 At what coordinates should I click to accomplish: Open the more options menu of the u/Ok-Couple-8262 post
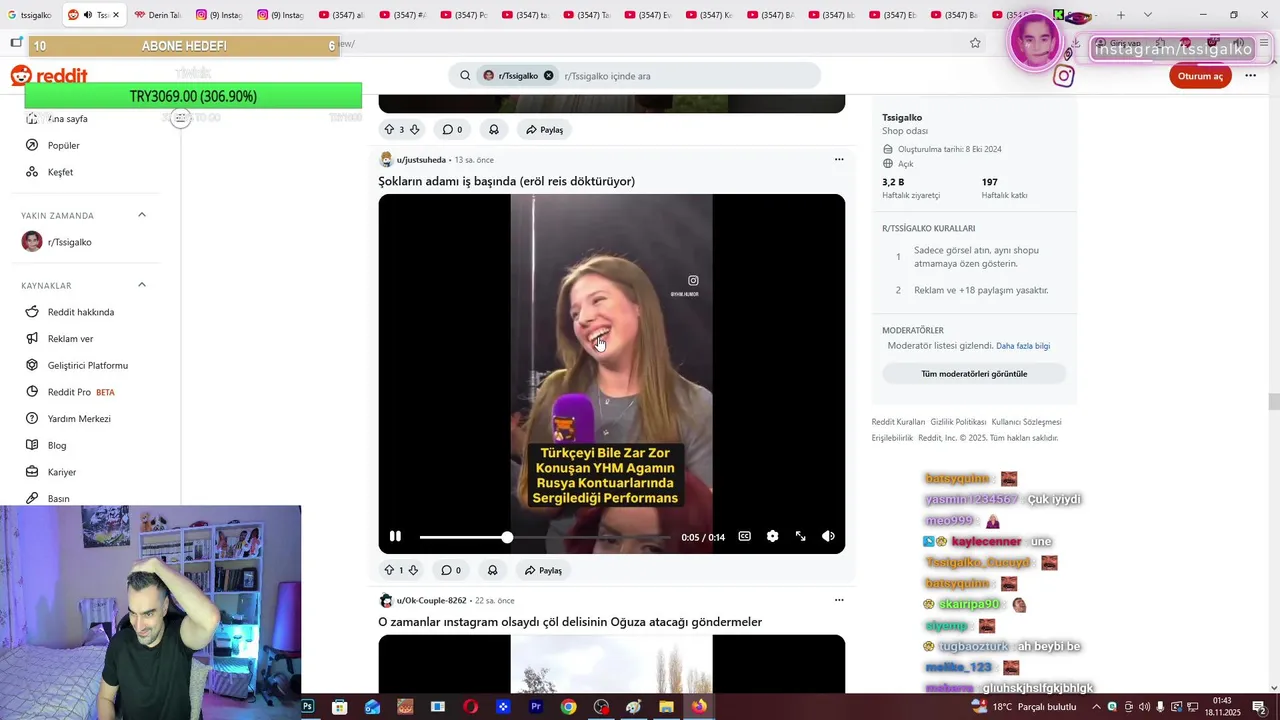click(839, 600)
